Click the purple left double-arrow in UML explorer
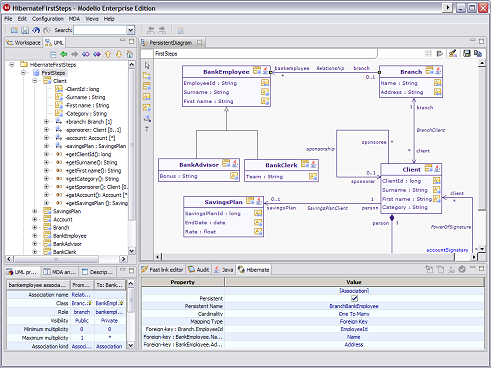 point(86,54)
